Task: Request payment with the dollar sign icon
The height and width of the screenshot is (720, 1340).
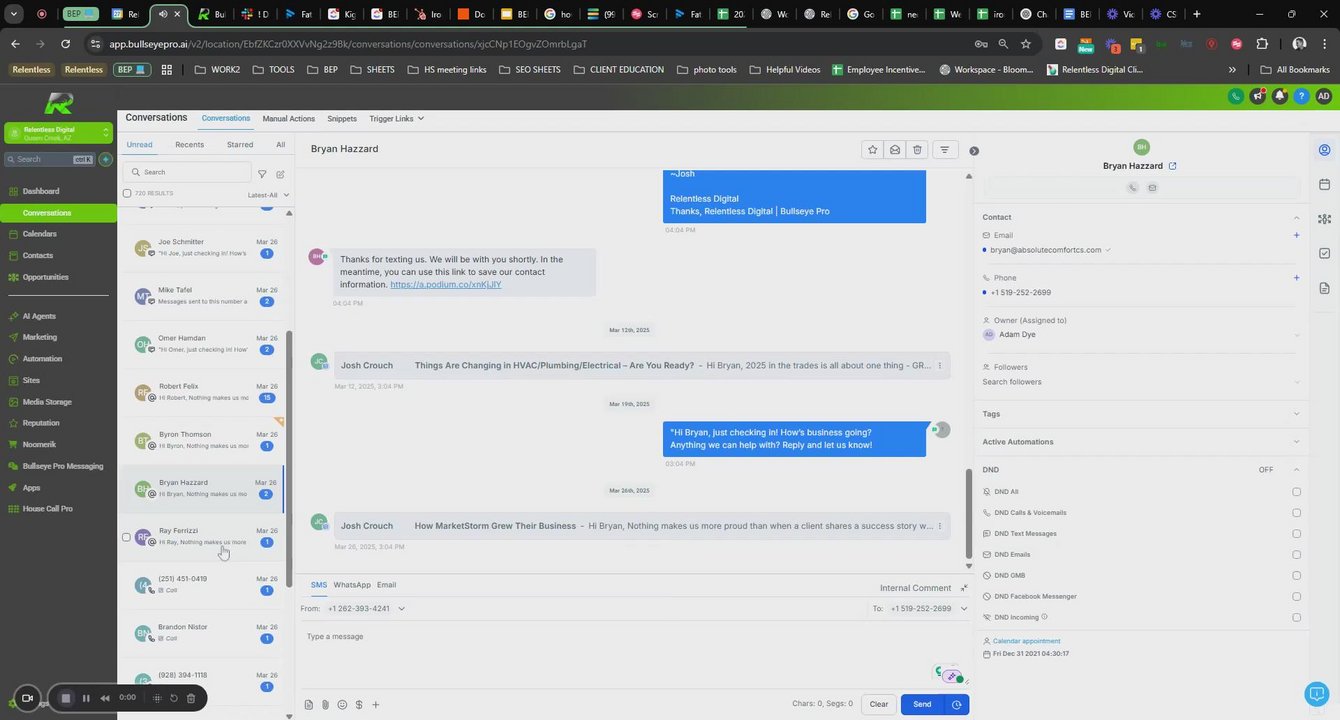Action: pyautogui.click(x=359, y=705)
